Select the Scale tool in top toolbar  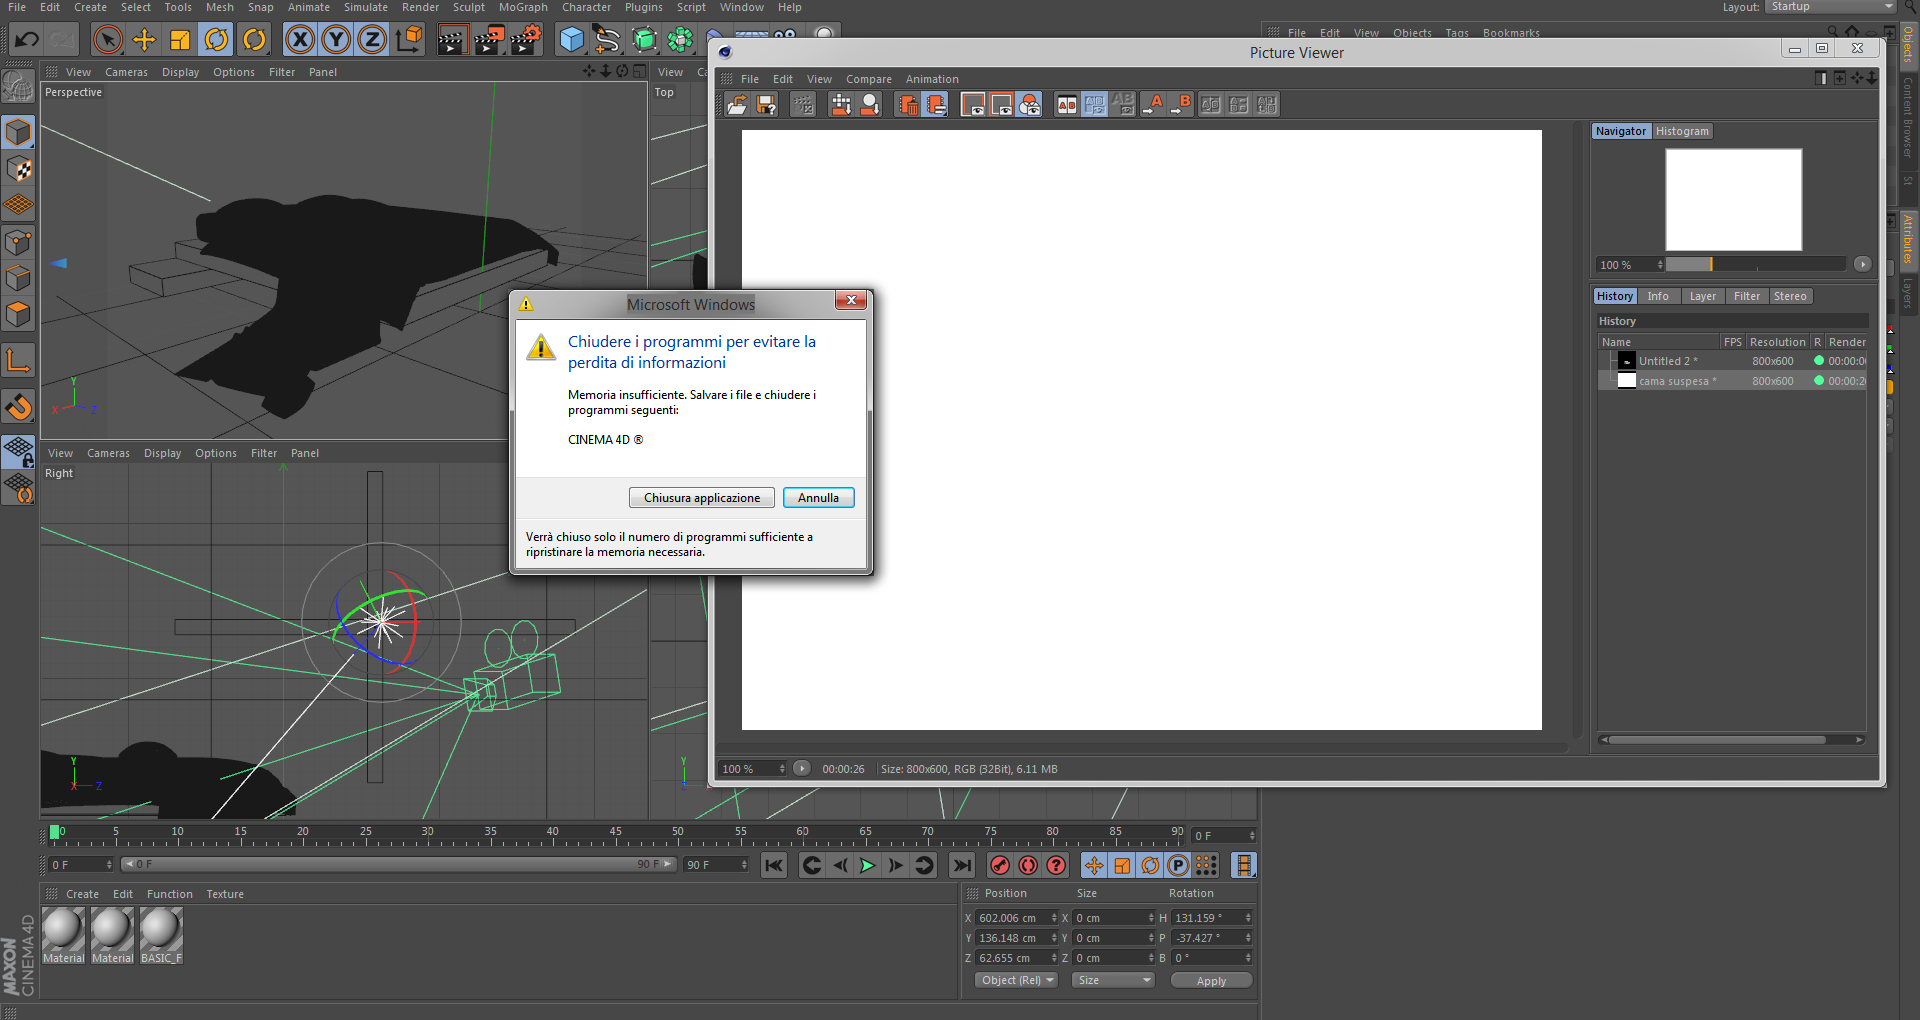tap(180, 40)
